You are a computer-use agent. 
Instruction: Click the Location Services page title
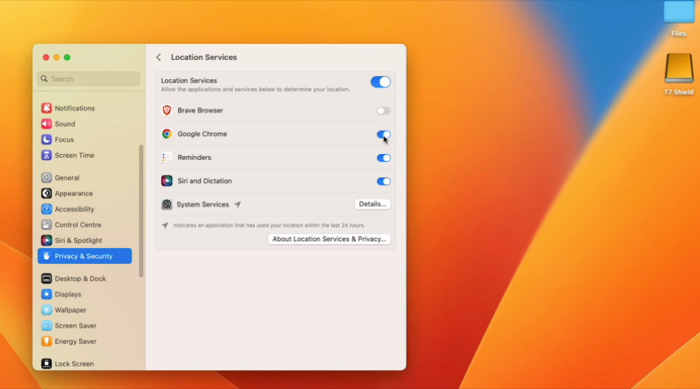[204, 57]
